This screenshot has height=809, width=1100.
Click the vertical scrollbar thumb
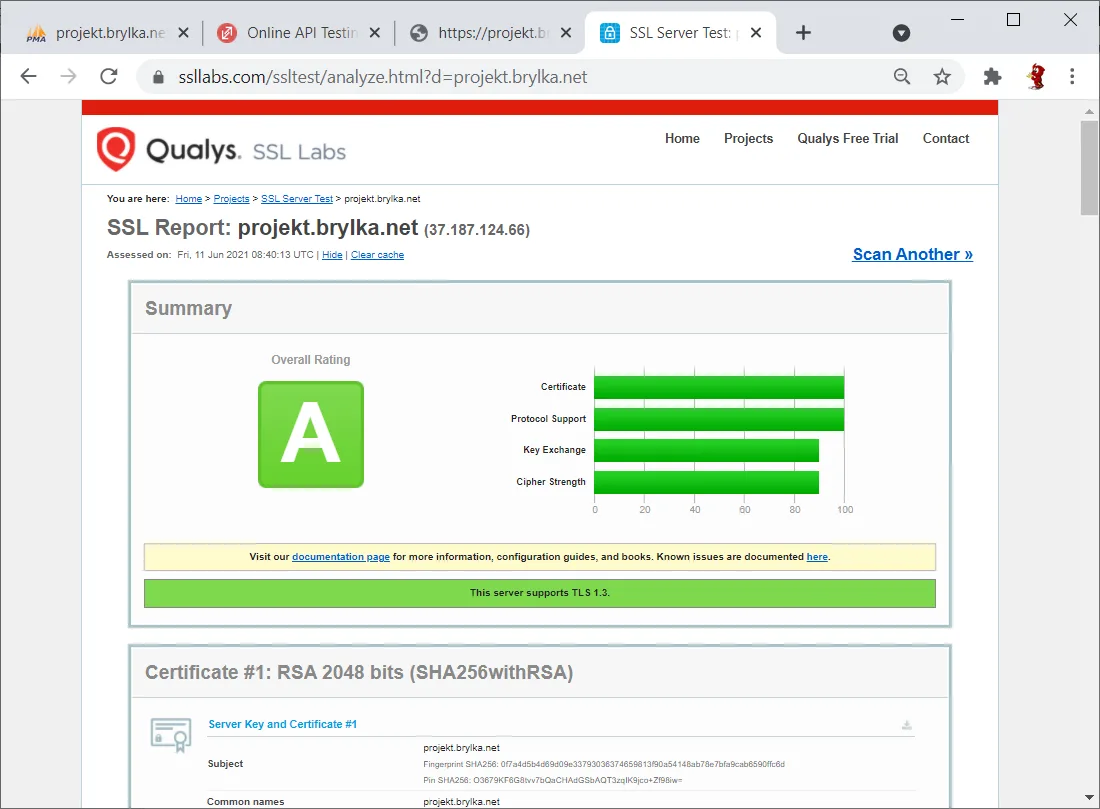(x=1089, y=168)
